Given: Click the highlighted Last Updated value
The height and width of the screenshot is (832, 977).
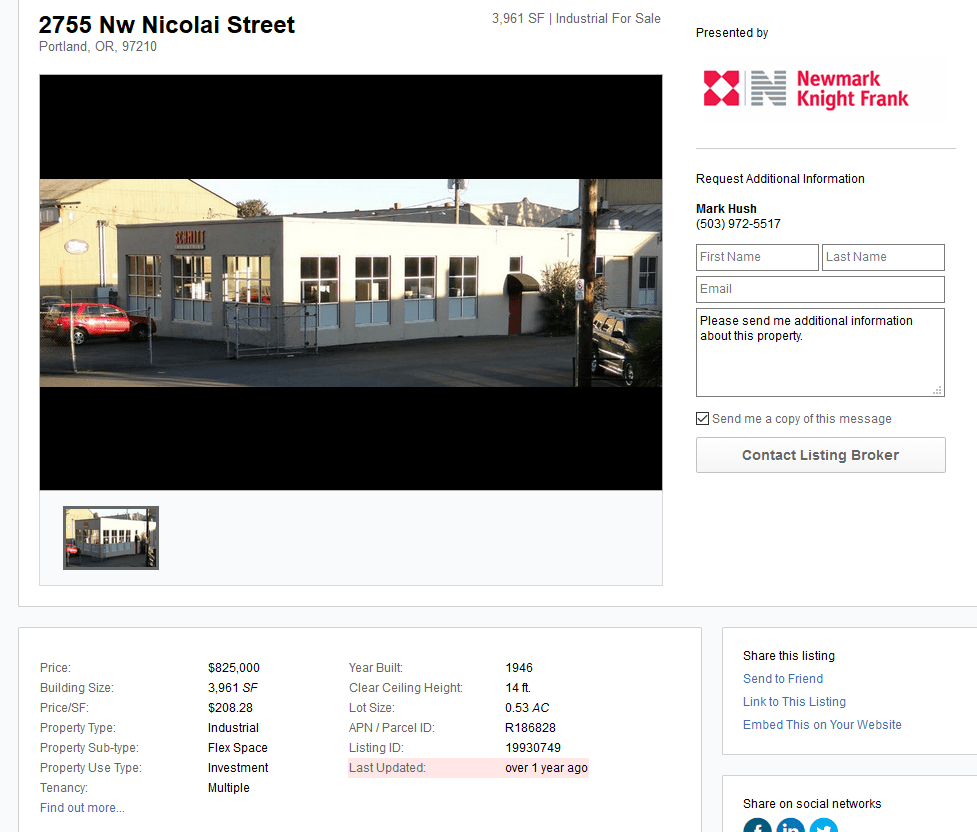Looking at the screenshot, I should click(546, 768).
